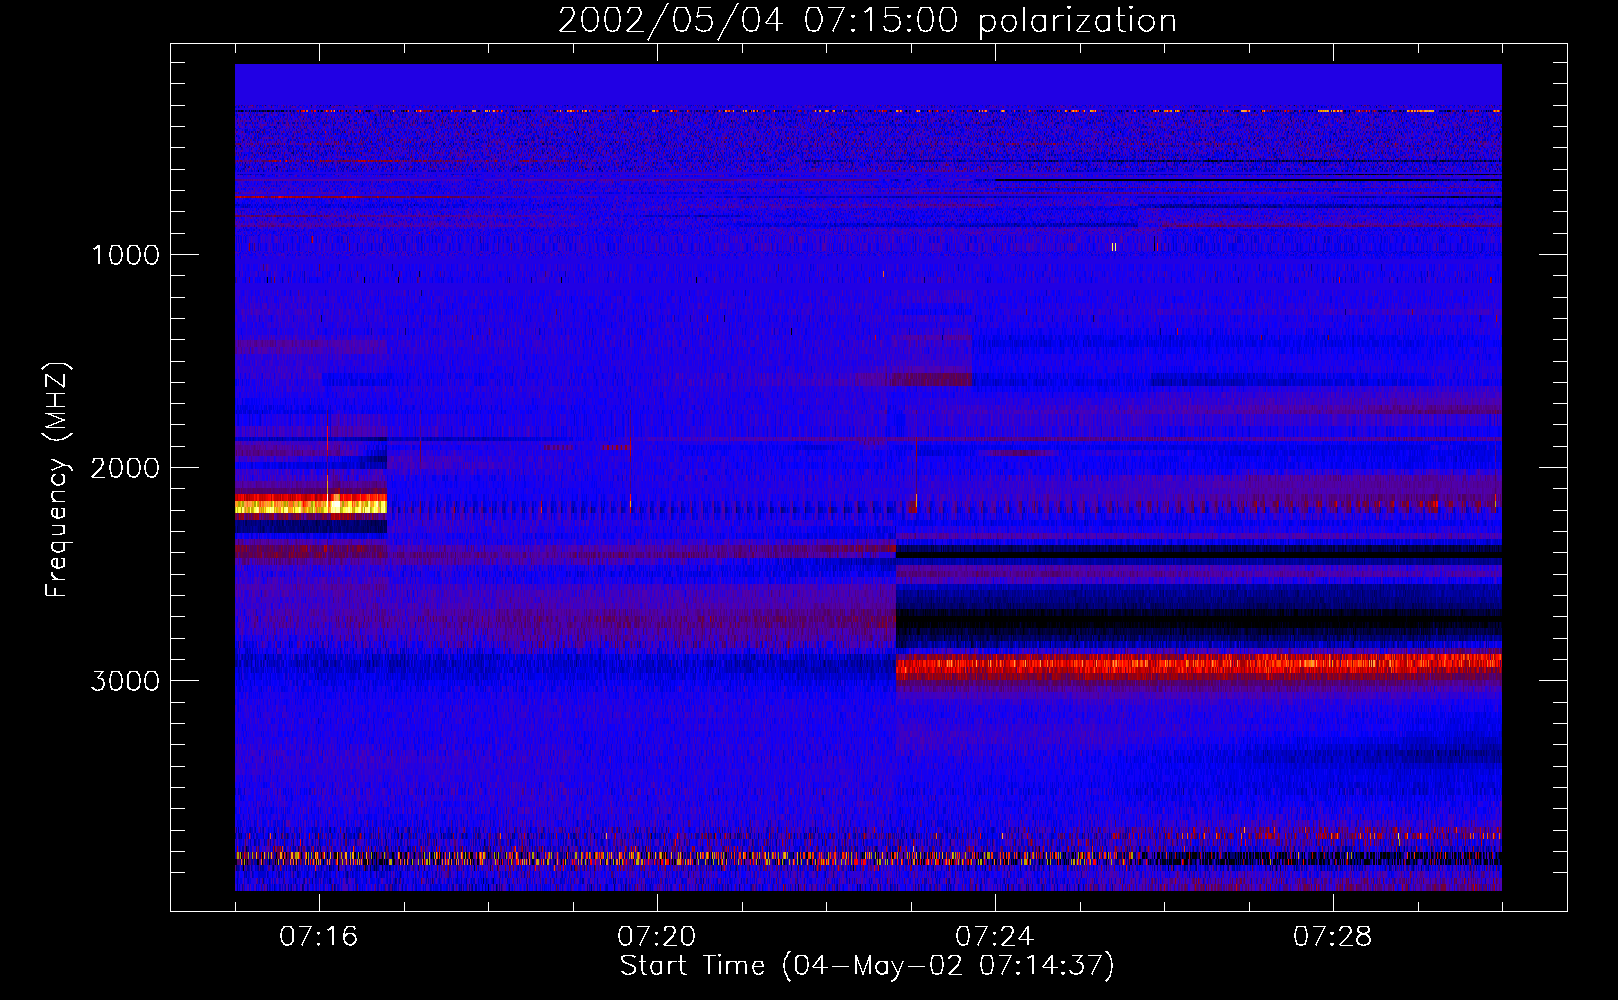Click the bright yellow burst near 2200 MHz
Screen dimensions: 1618x1000
311,505
